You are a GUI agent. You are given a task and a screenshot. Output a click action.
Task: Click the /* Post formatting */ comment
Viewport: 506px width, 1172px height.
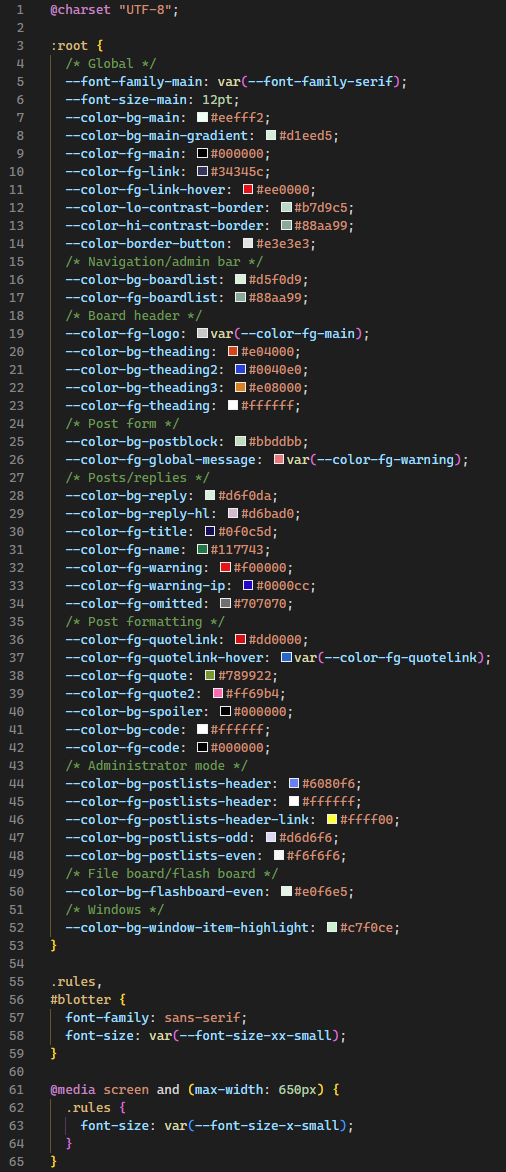pyautogui.click(x=145, y=621)
